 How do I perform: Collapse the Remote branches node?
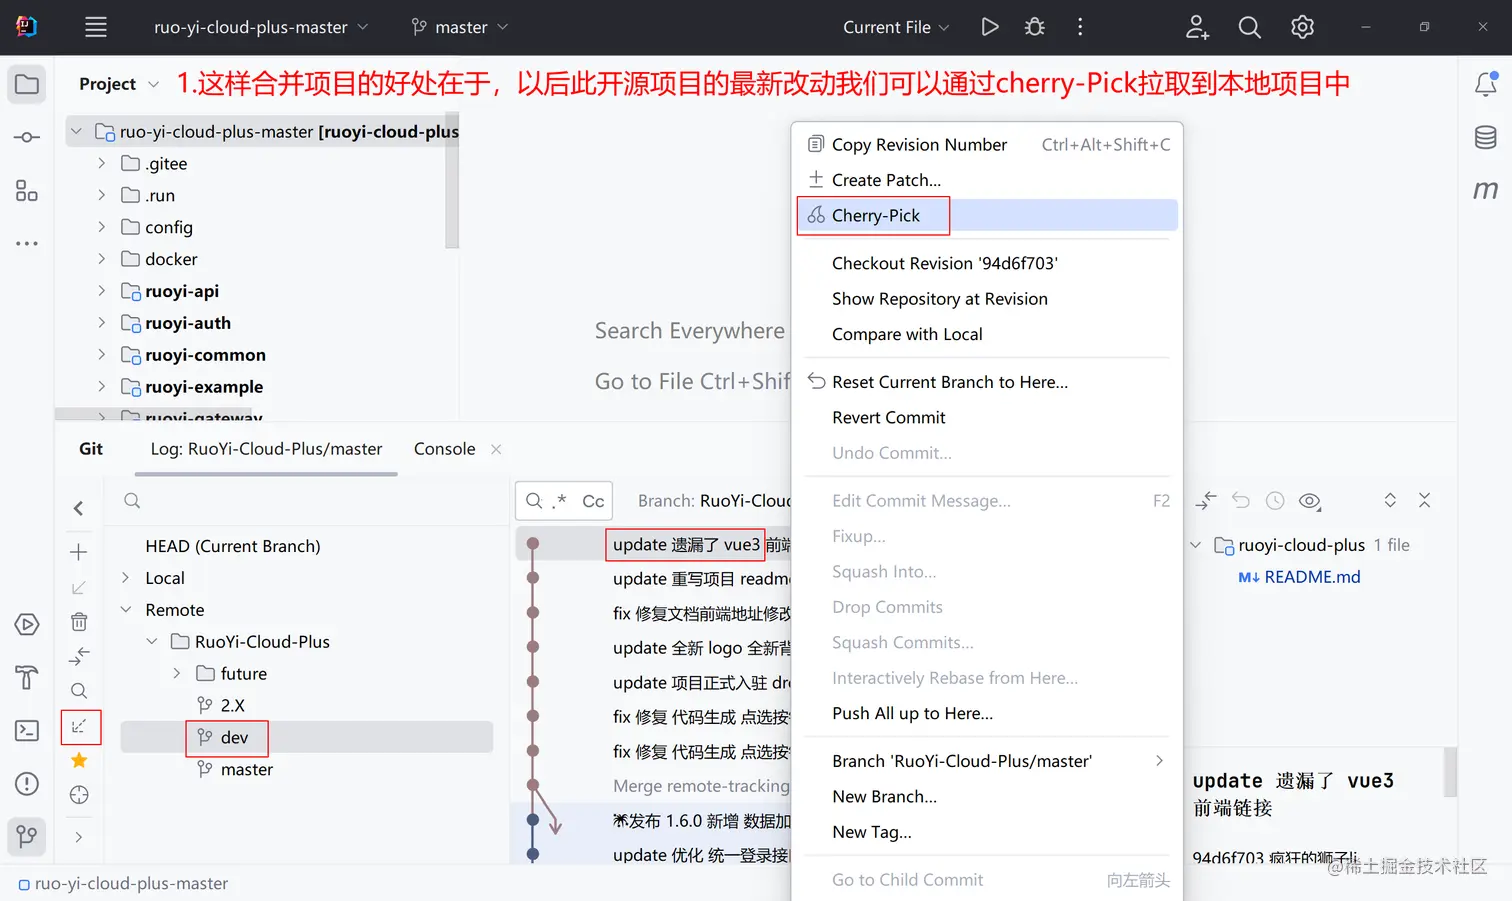pyautogui.click(x=125, y=610)
